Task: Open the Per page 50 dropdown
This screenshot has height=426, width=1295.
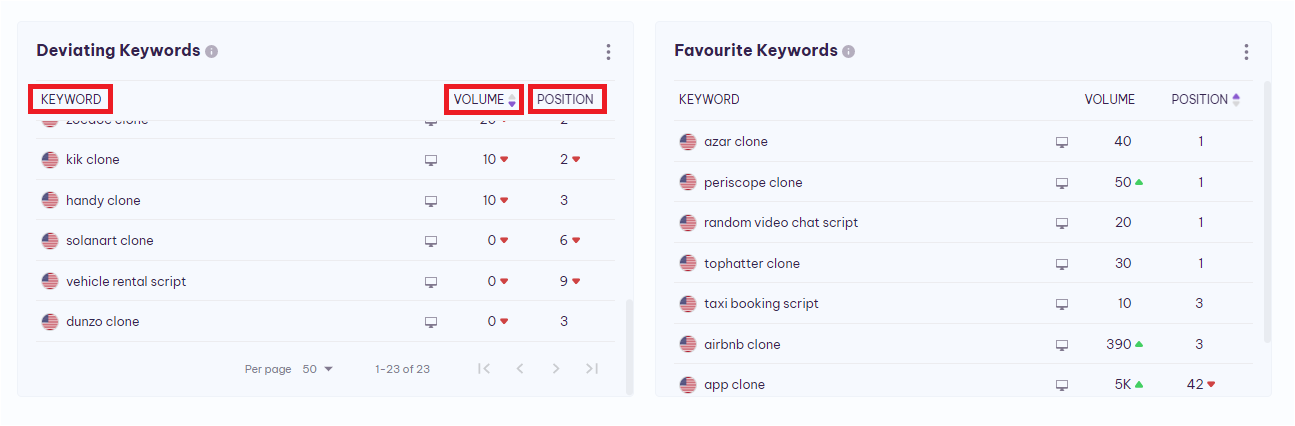Action: pos(318,369)
